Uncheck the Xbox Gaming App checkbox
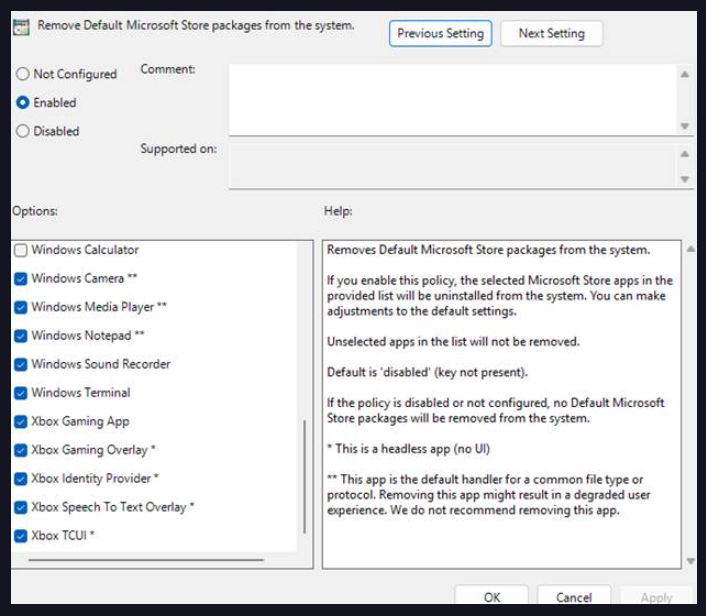Viewport: 706px width, 616px height. [21, 421]
